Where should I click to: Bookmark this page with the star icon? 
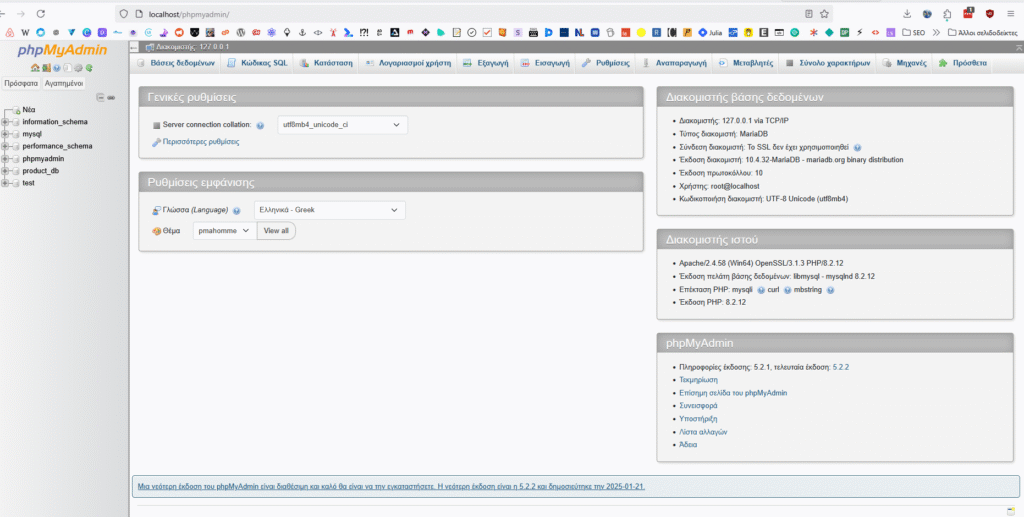click(x=824, y=14)
